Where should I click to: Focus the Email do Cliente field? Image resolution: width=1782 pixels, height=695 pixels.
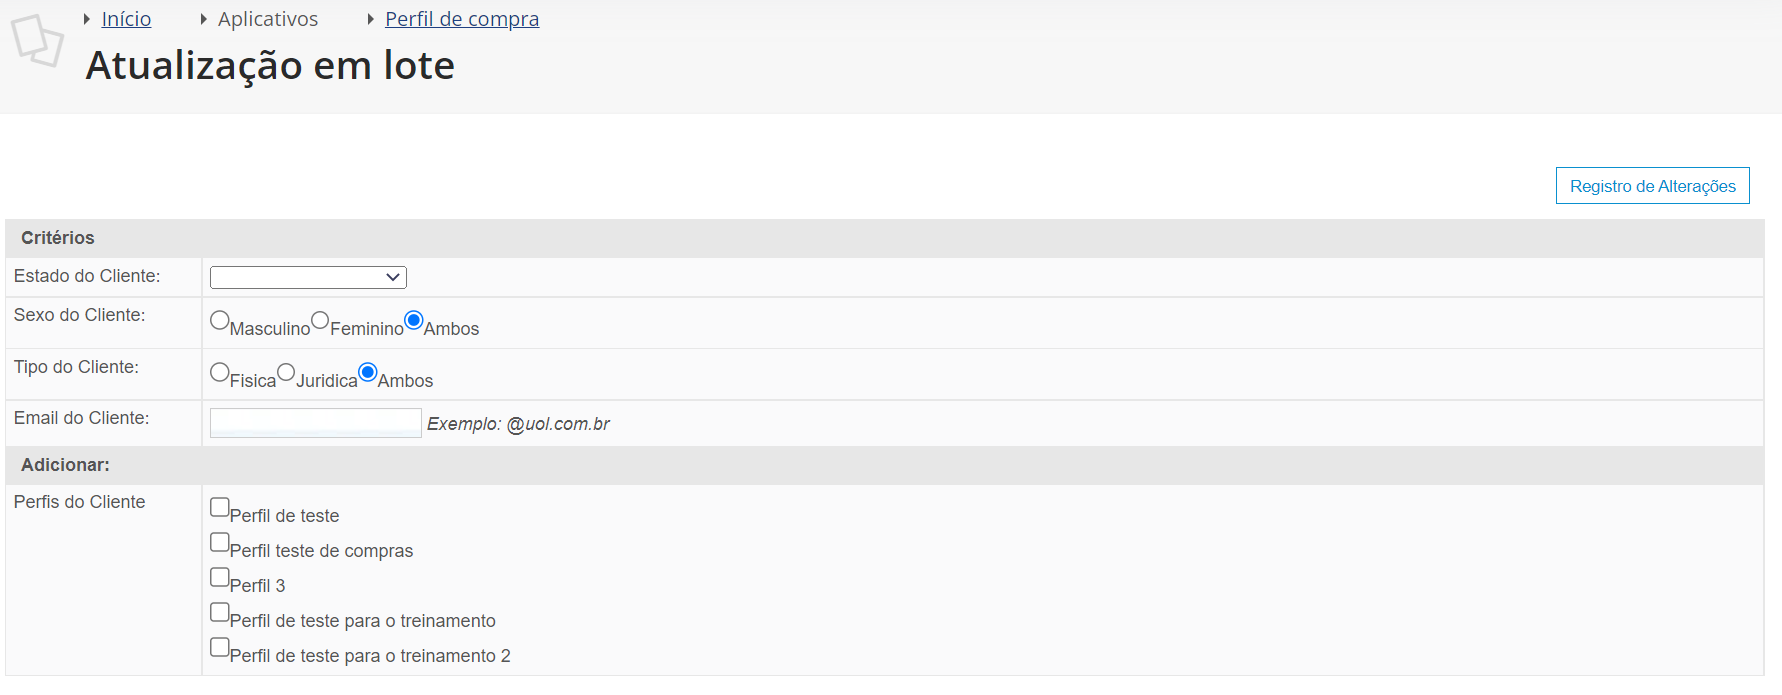[316, 423]
